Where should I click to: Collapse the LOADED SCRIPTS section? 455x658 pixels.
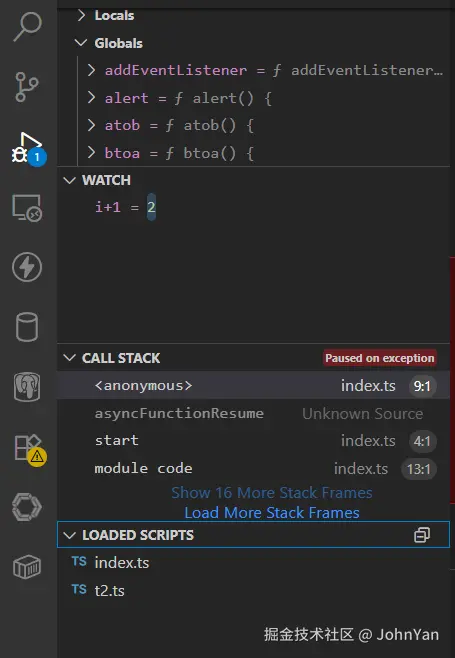coord(69,535)
